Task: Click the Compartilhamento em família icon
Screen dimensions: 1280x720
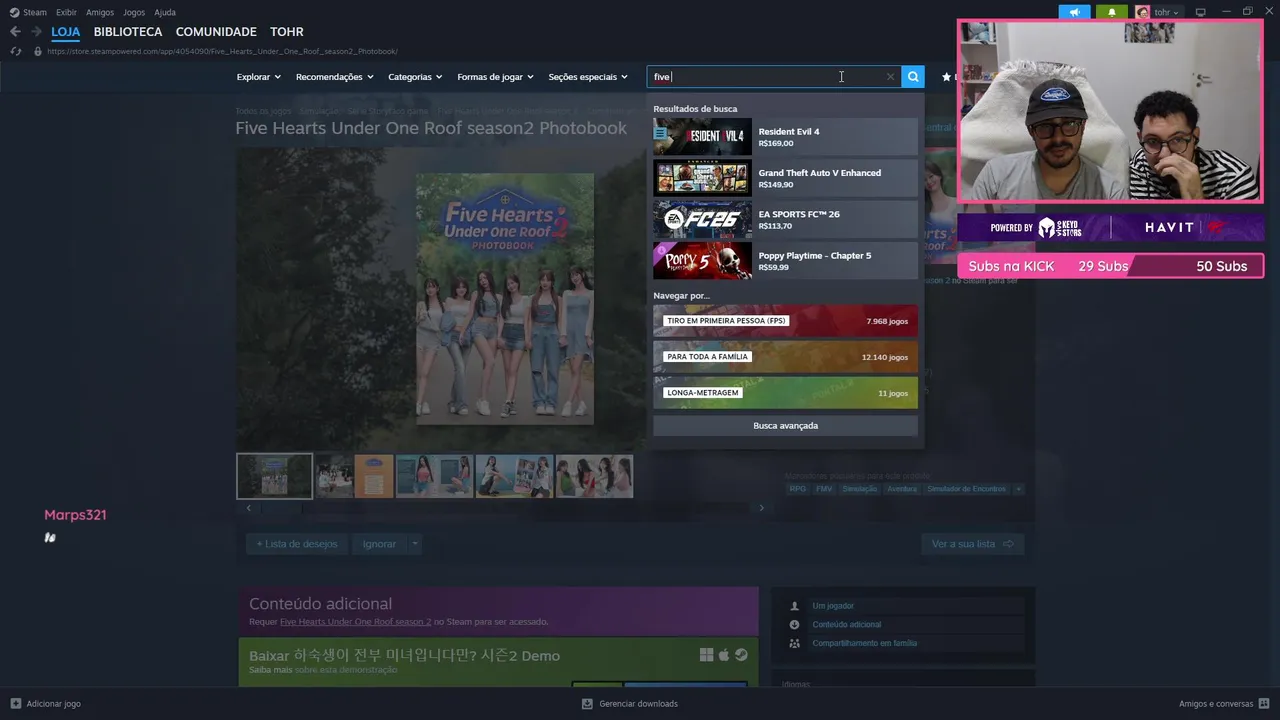Action: (x=794, y=644)
